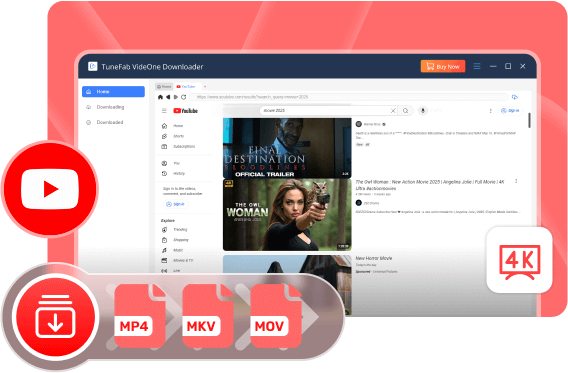Click the URL address bar
The image size is (568, 373).
348,97
